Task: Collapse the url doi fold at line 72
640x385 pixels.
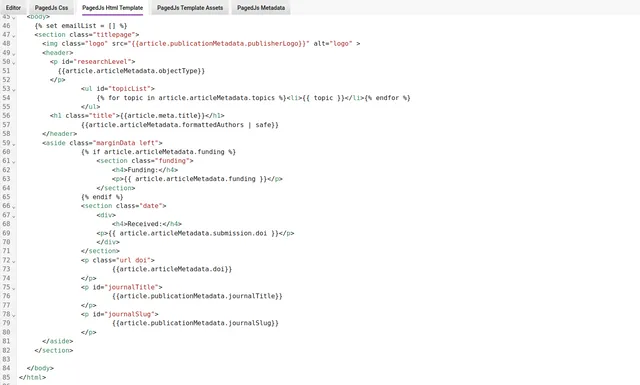Action: pos(14,261)
